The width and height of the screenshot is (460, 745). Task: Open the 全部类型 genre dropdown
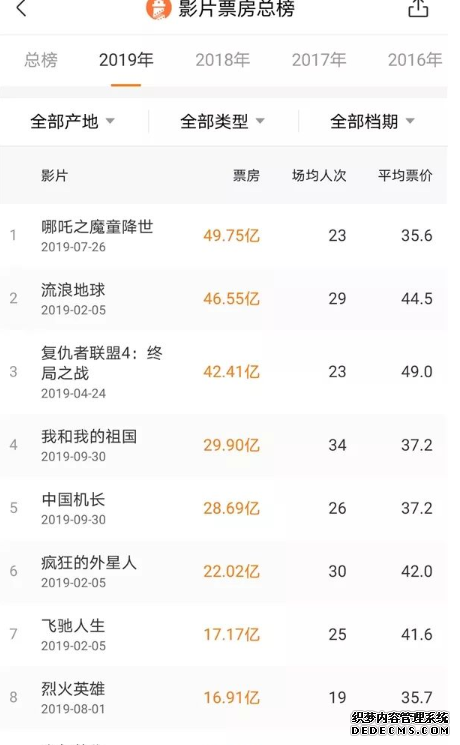tap(222, 122)
